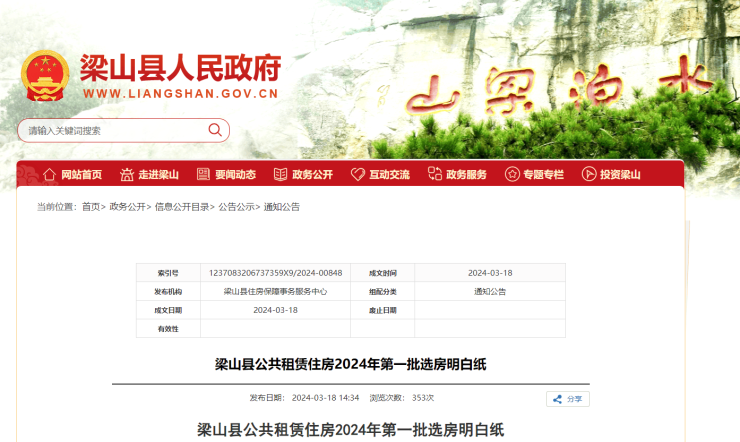Click the home icon beside 网站首页
The image size is (740, 442).
[x=50, y=175]
